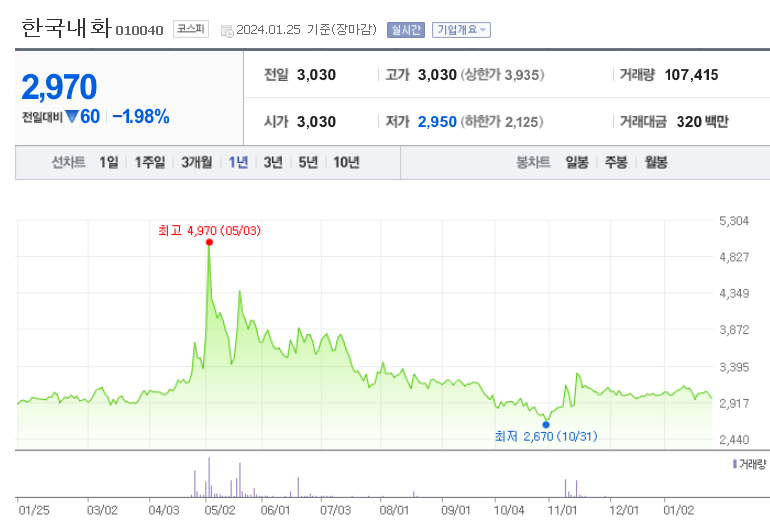Click the 한국내화 stock name
The image size is (770, 530).
coord(66,28)
